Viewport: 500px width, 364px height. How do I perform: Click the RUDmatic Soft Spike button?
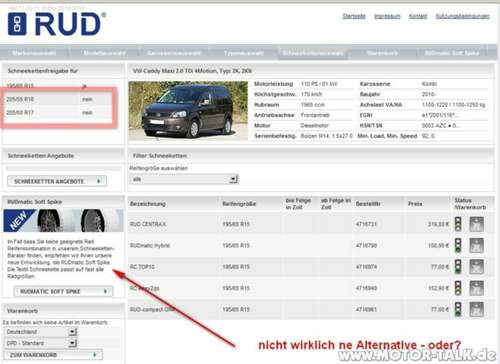click(x=63, y=291)
